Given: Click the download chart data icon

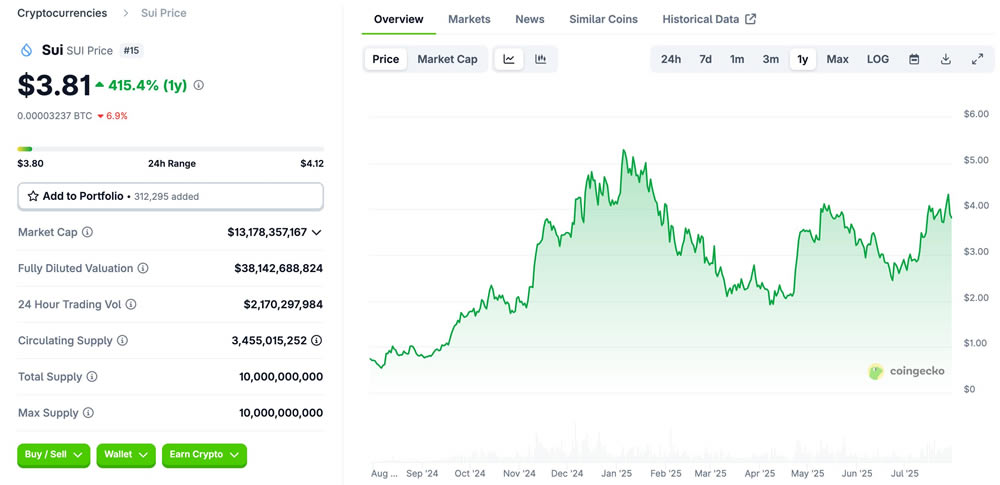Looking at the screenshot, I should [x=946, y=59].
